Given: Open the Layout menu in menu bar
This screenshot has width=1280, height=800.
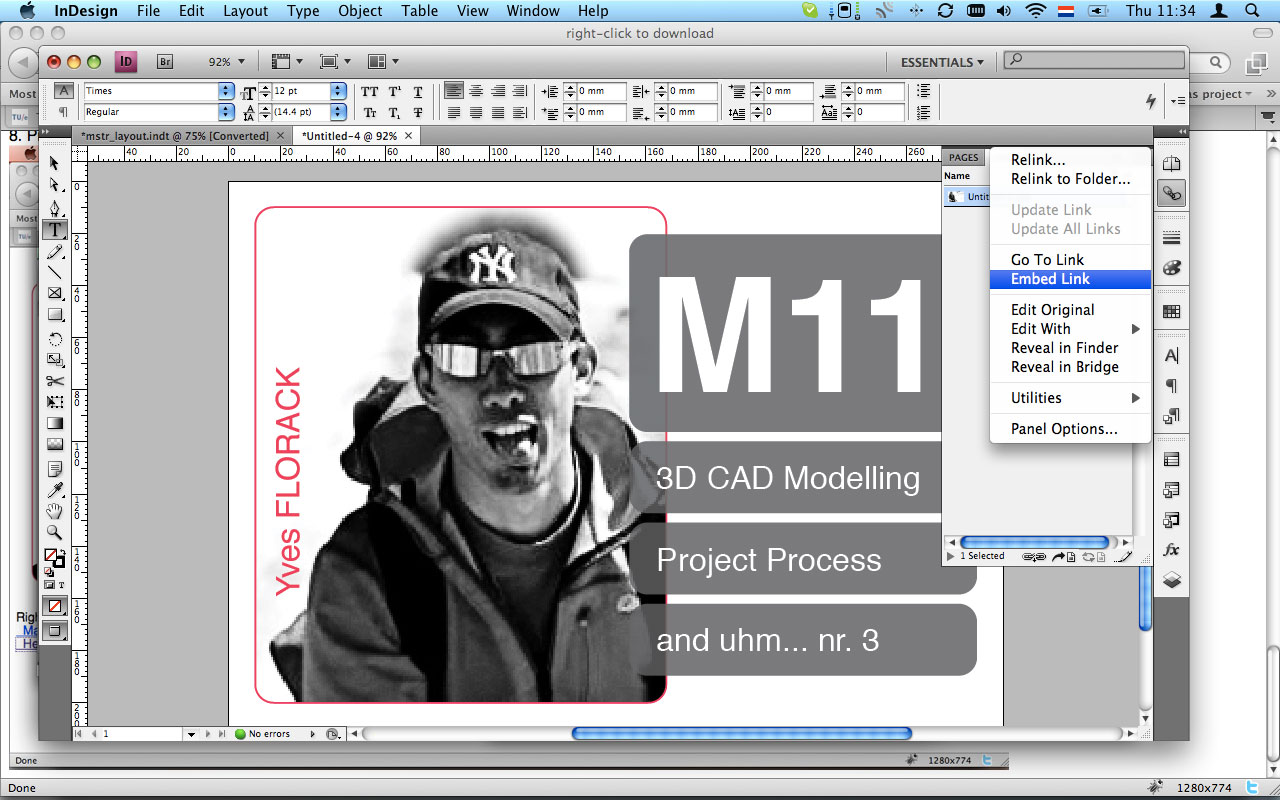Looking at the screenshot, I should pos(245,11).
